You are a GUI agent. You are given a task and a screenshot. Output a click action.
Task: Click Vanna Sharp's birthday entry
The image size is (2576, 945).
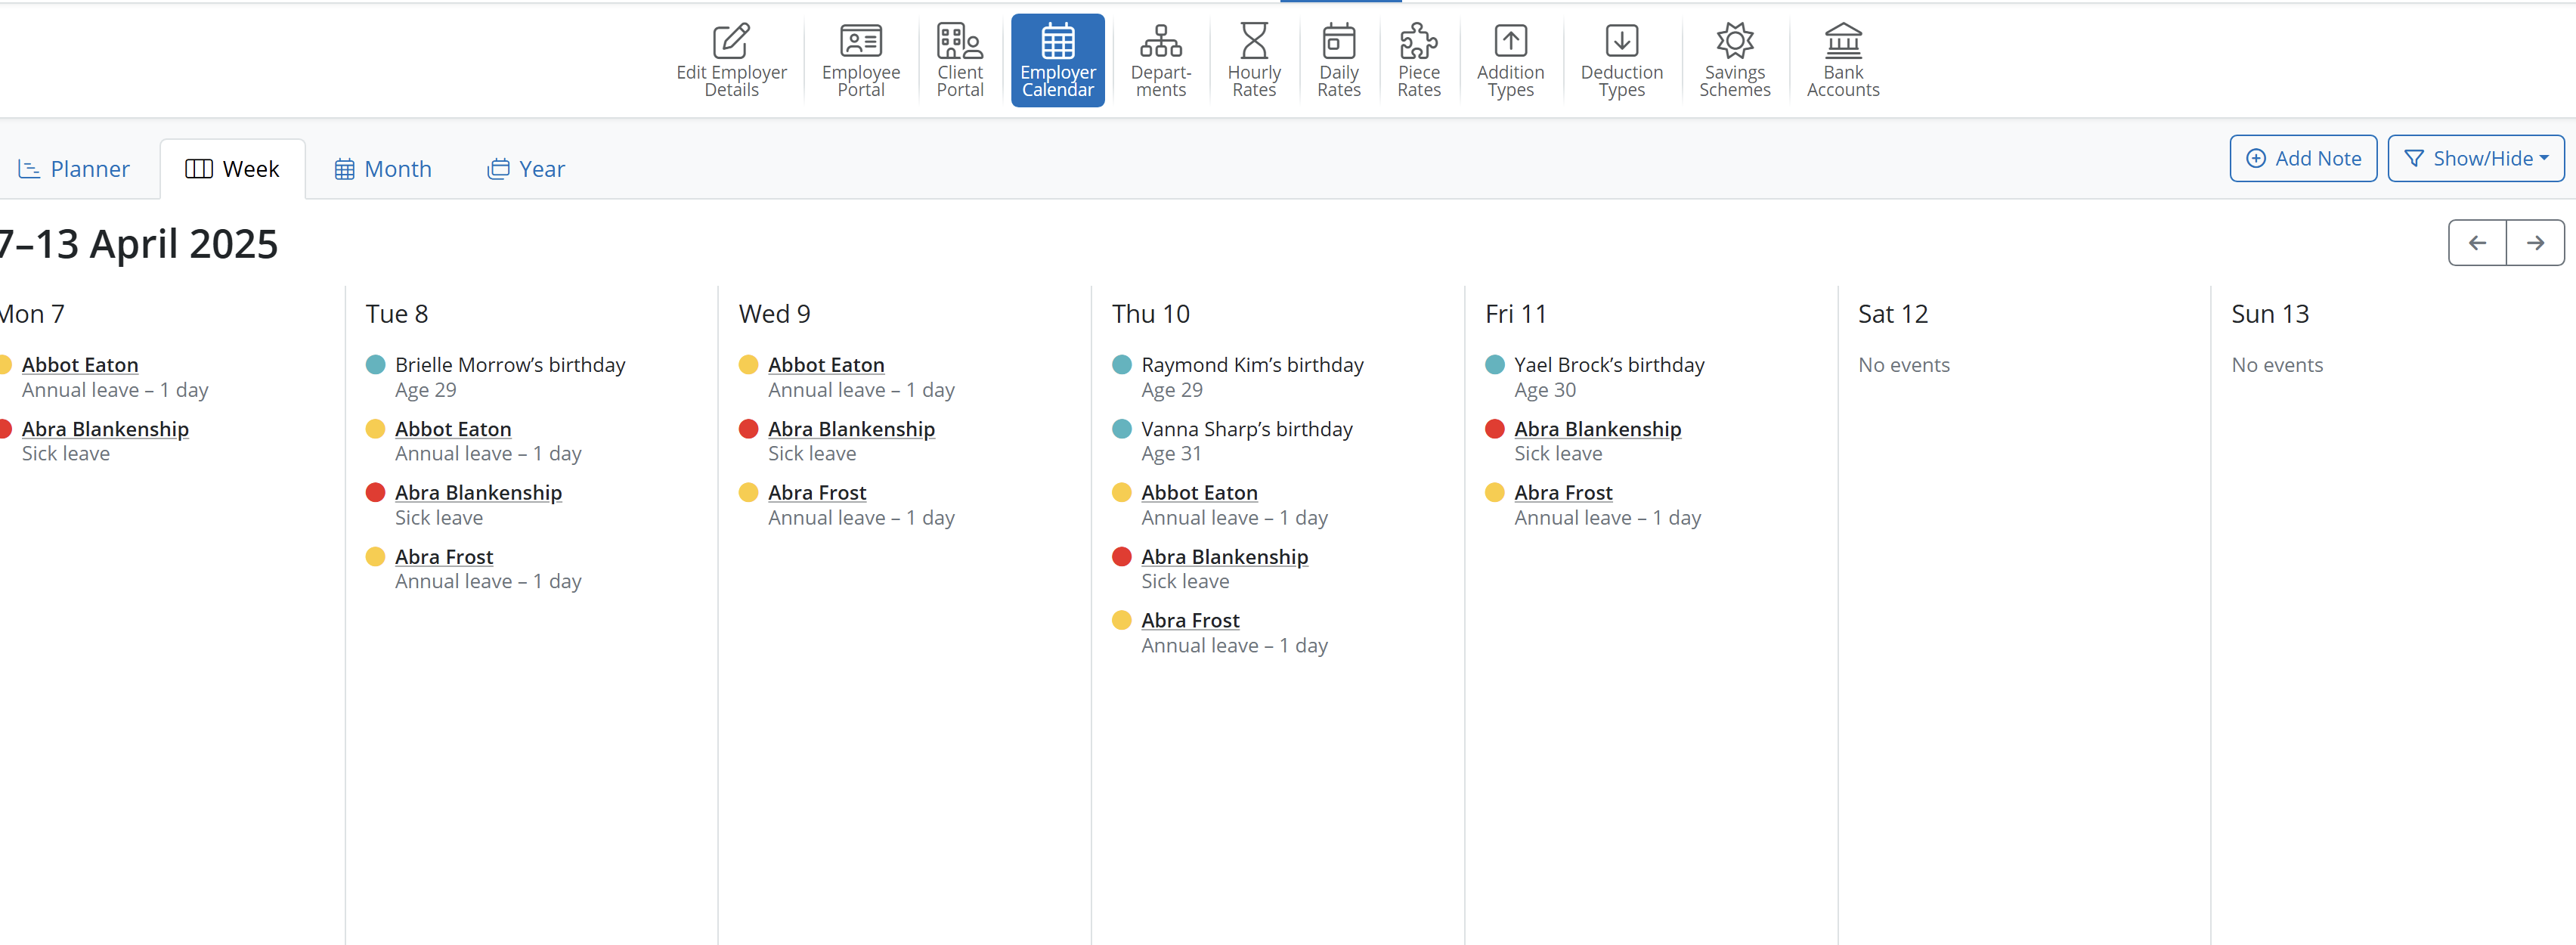click(x=1246, y=429)
